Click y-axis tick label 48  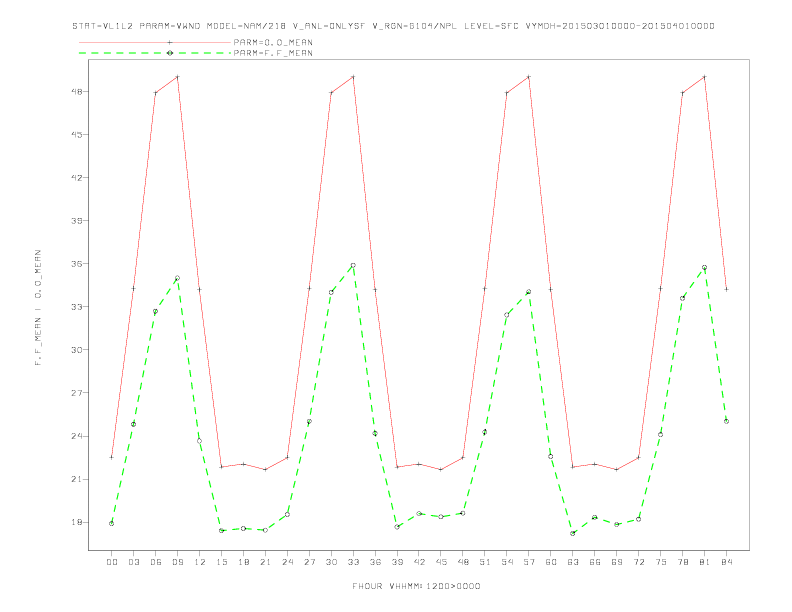coord(78,91)
